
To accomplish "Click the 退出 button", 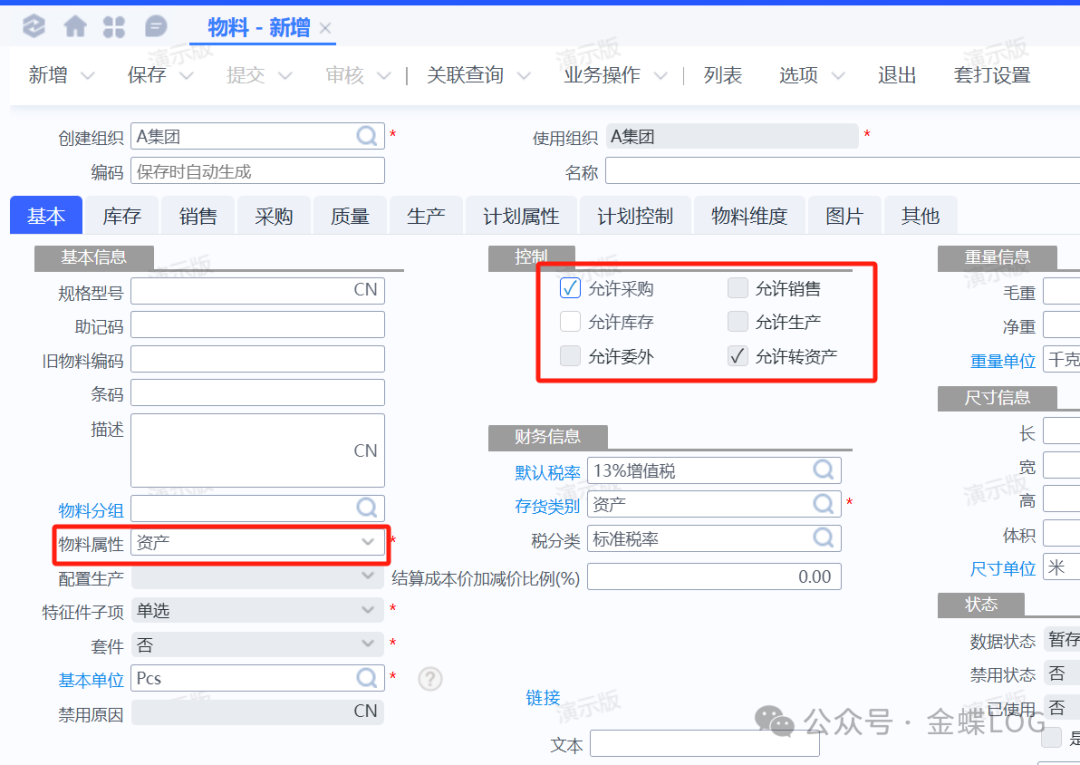I will 897,75.
